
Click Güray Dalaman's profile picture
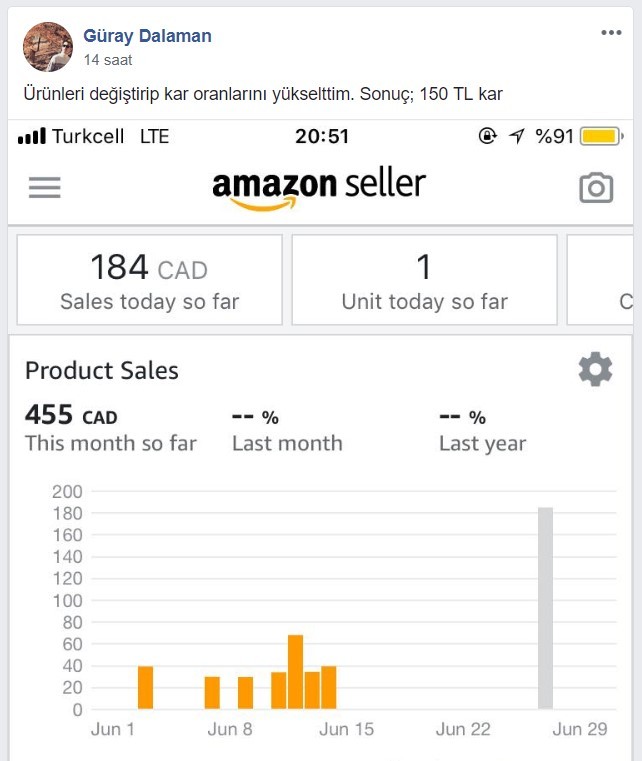(x=48, y=47)
